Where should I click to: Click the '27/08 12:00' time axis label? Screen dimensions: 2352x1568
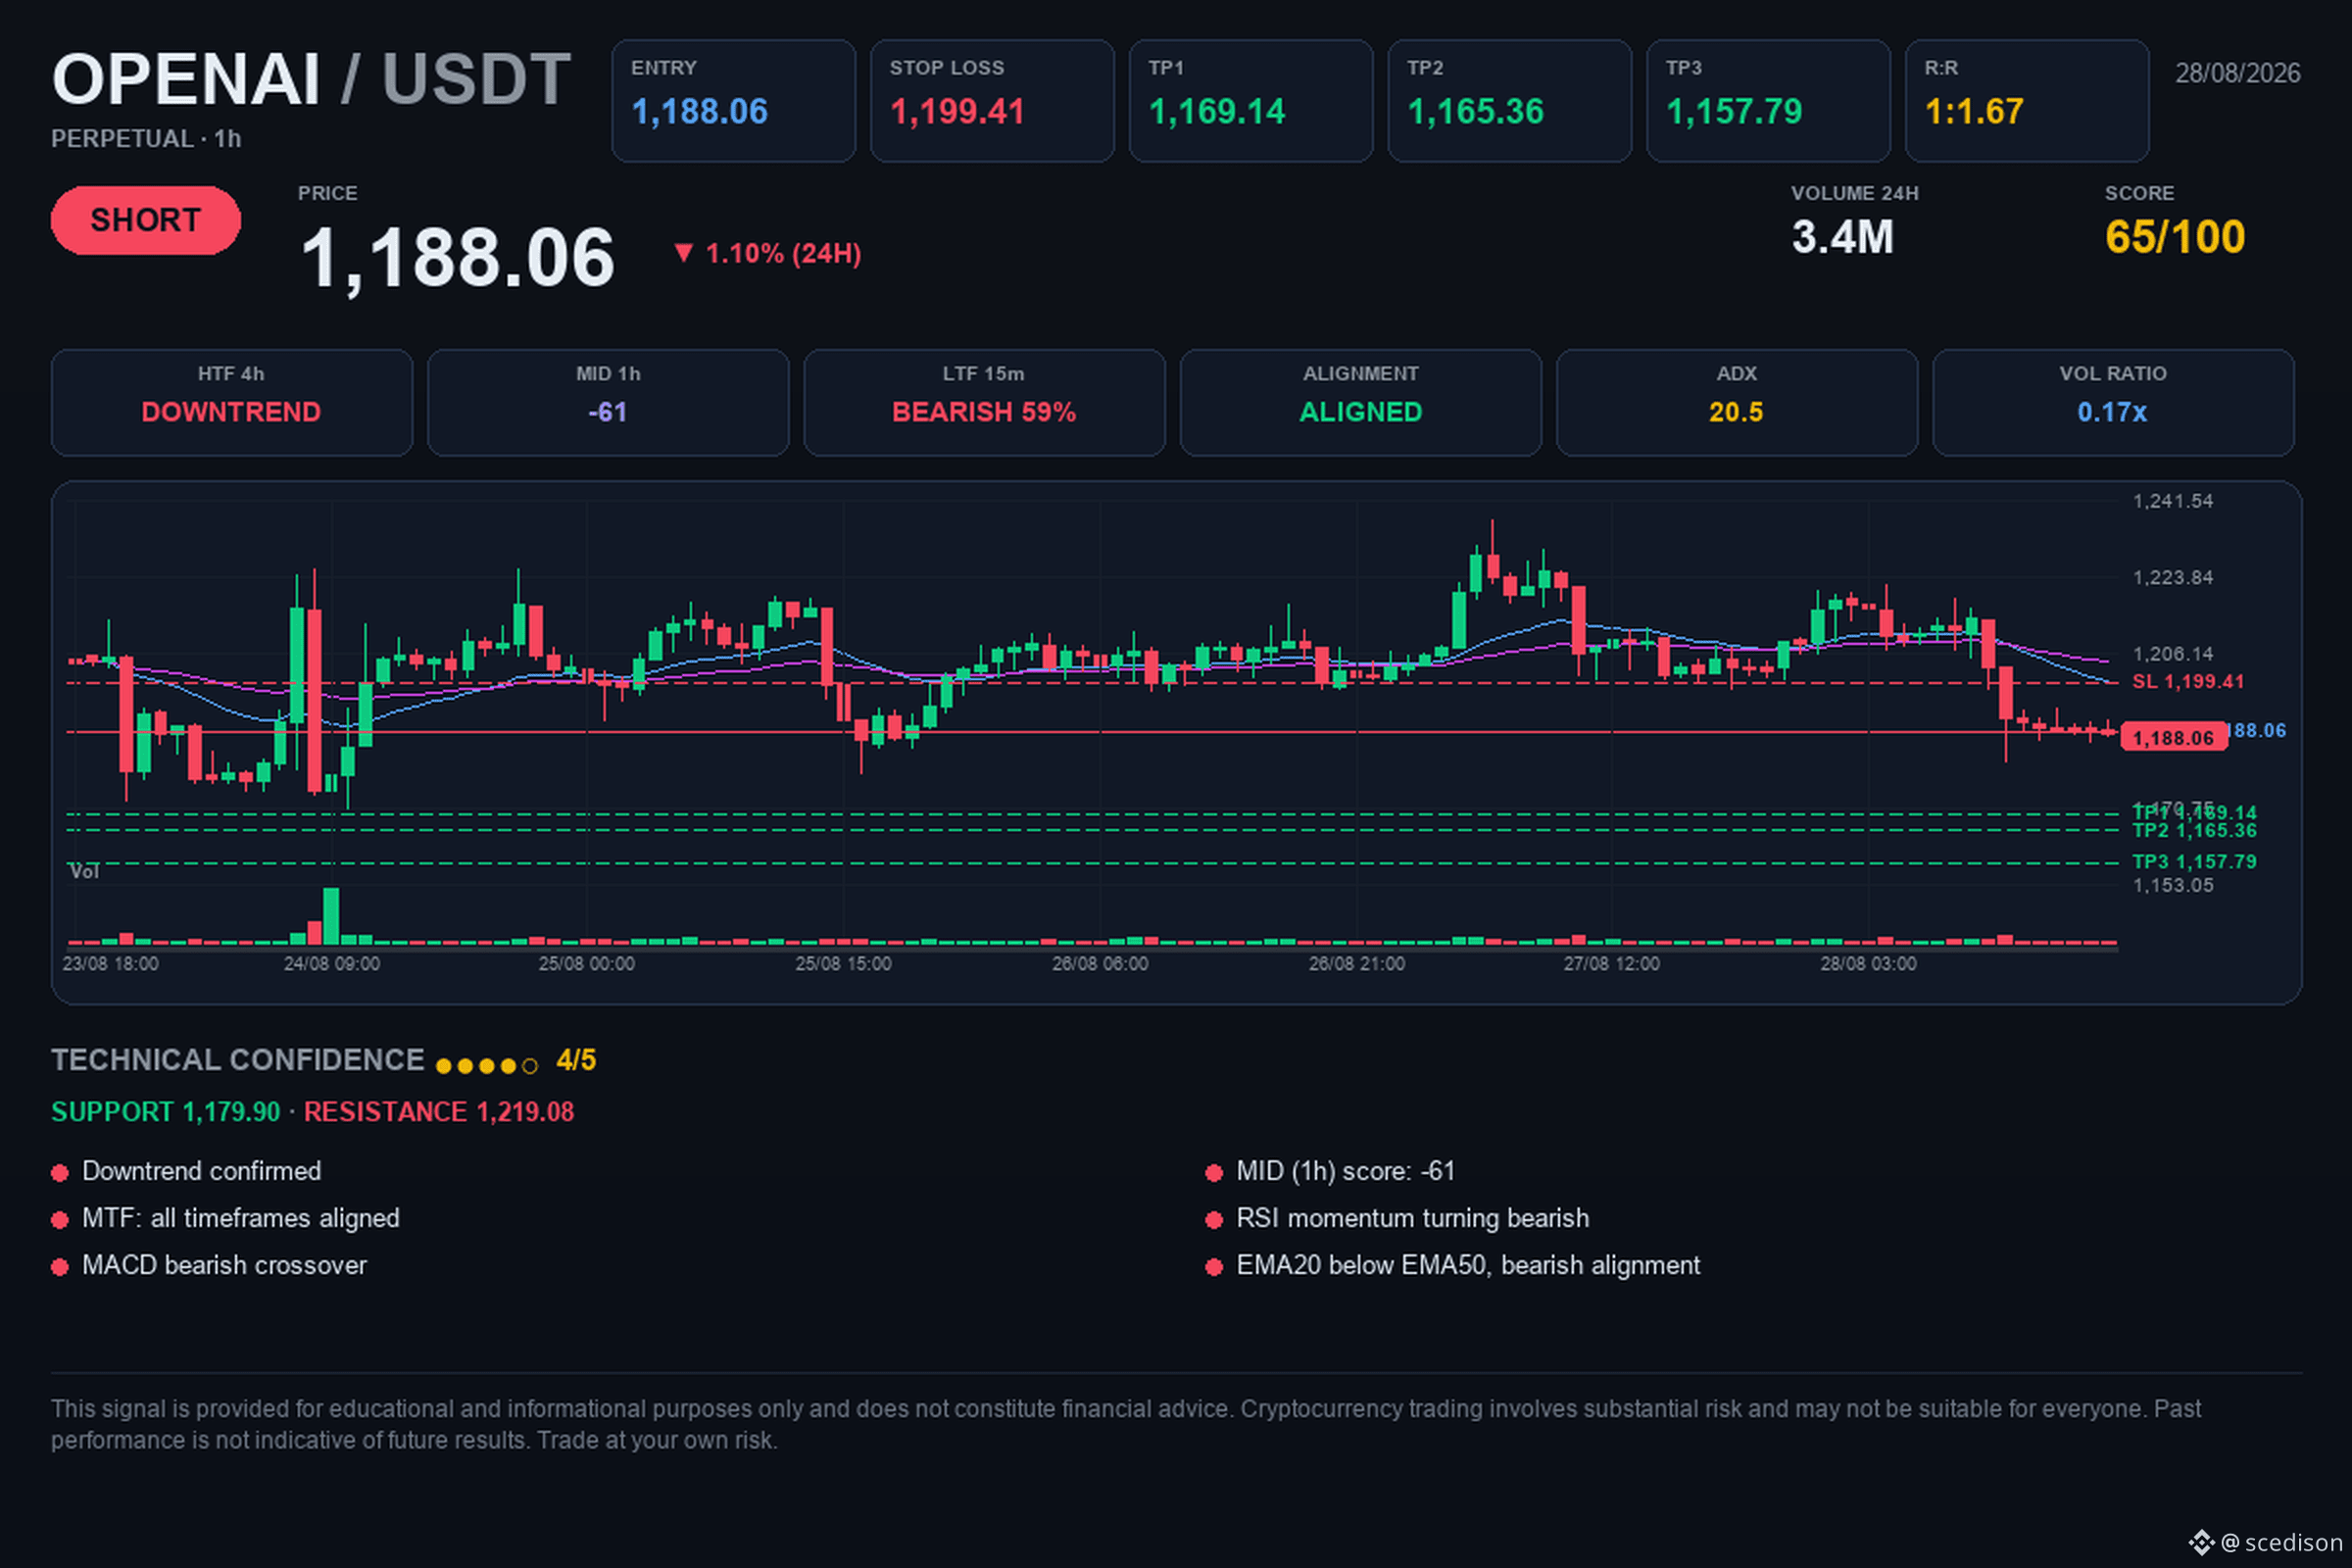tap(1612, 964)
